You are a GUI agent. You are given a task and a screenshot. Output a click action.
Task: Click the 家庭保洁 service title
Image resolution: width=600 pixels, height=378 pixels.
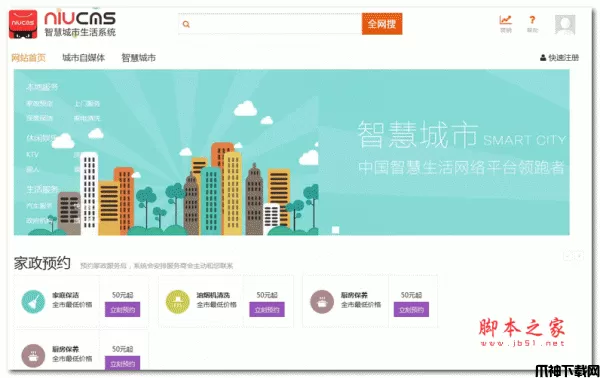65,295
